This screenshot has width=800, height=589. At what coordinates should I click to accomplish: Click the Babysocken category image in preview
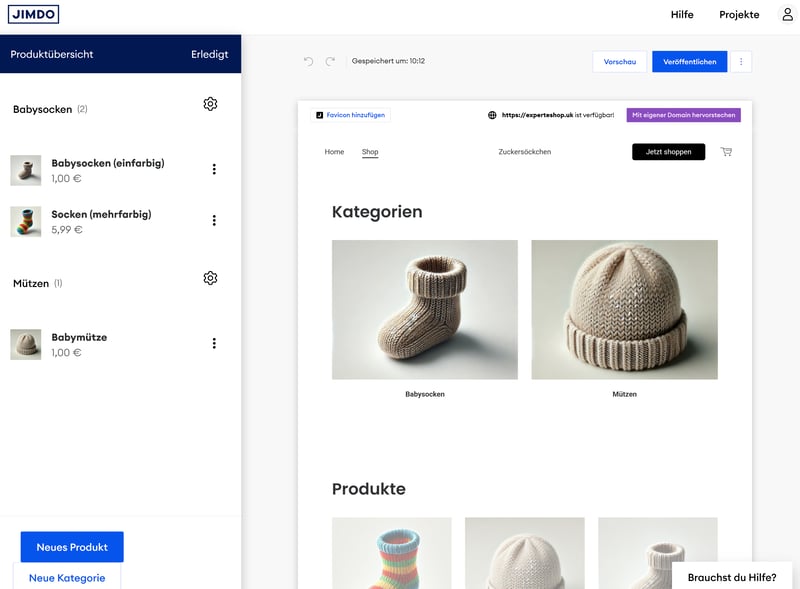[424, 310]
